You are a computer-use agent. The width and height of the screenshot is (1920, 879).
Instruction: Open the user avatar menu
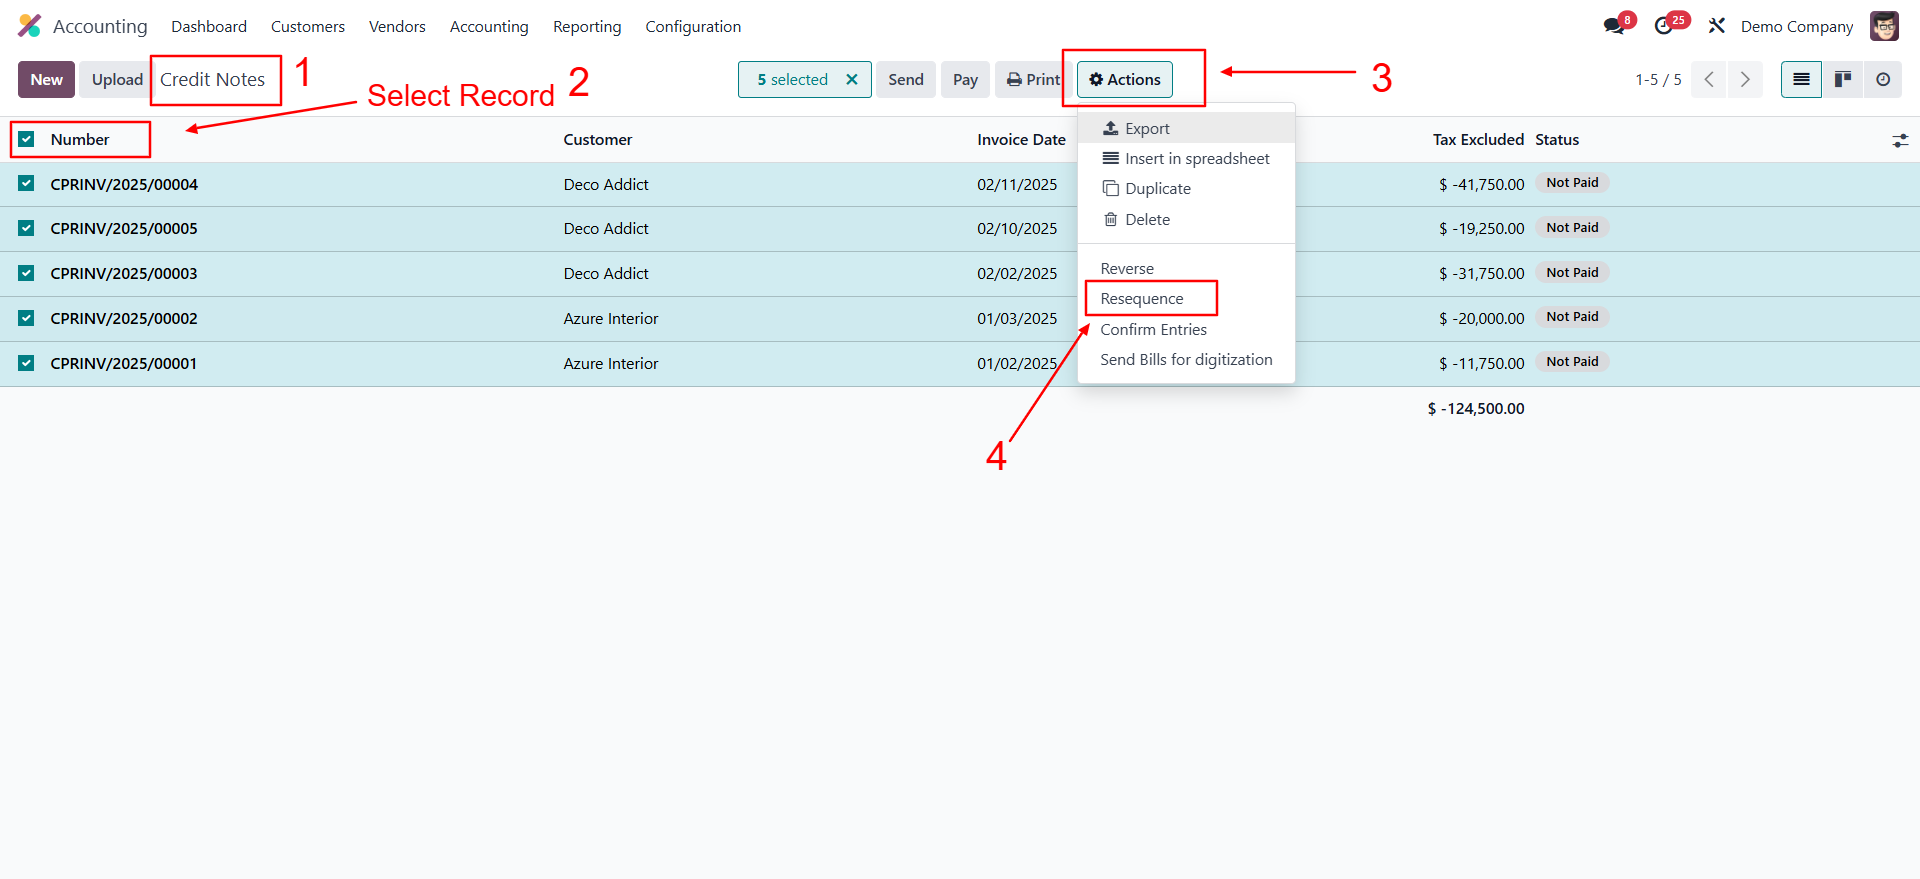[x=1884, y=26]
